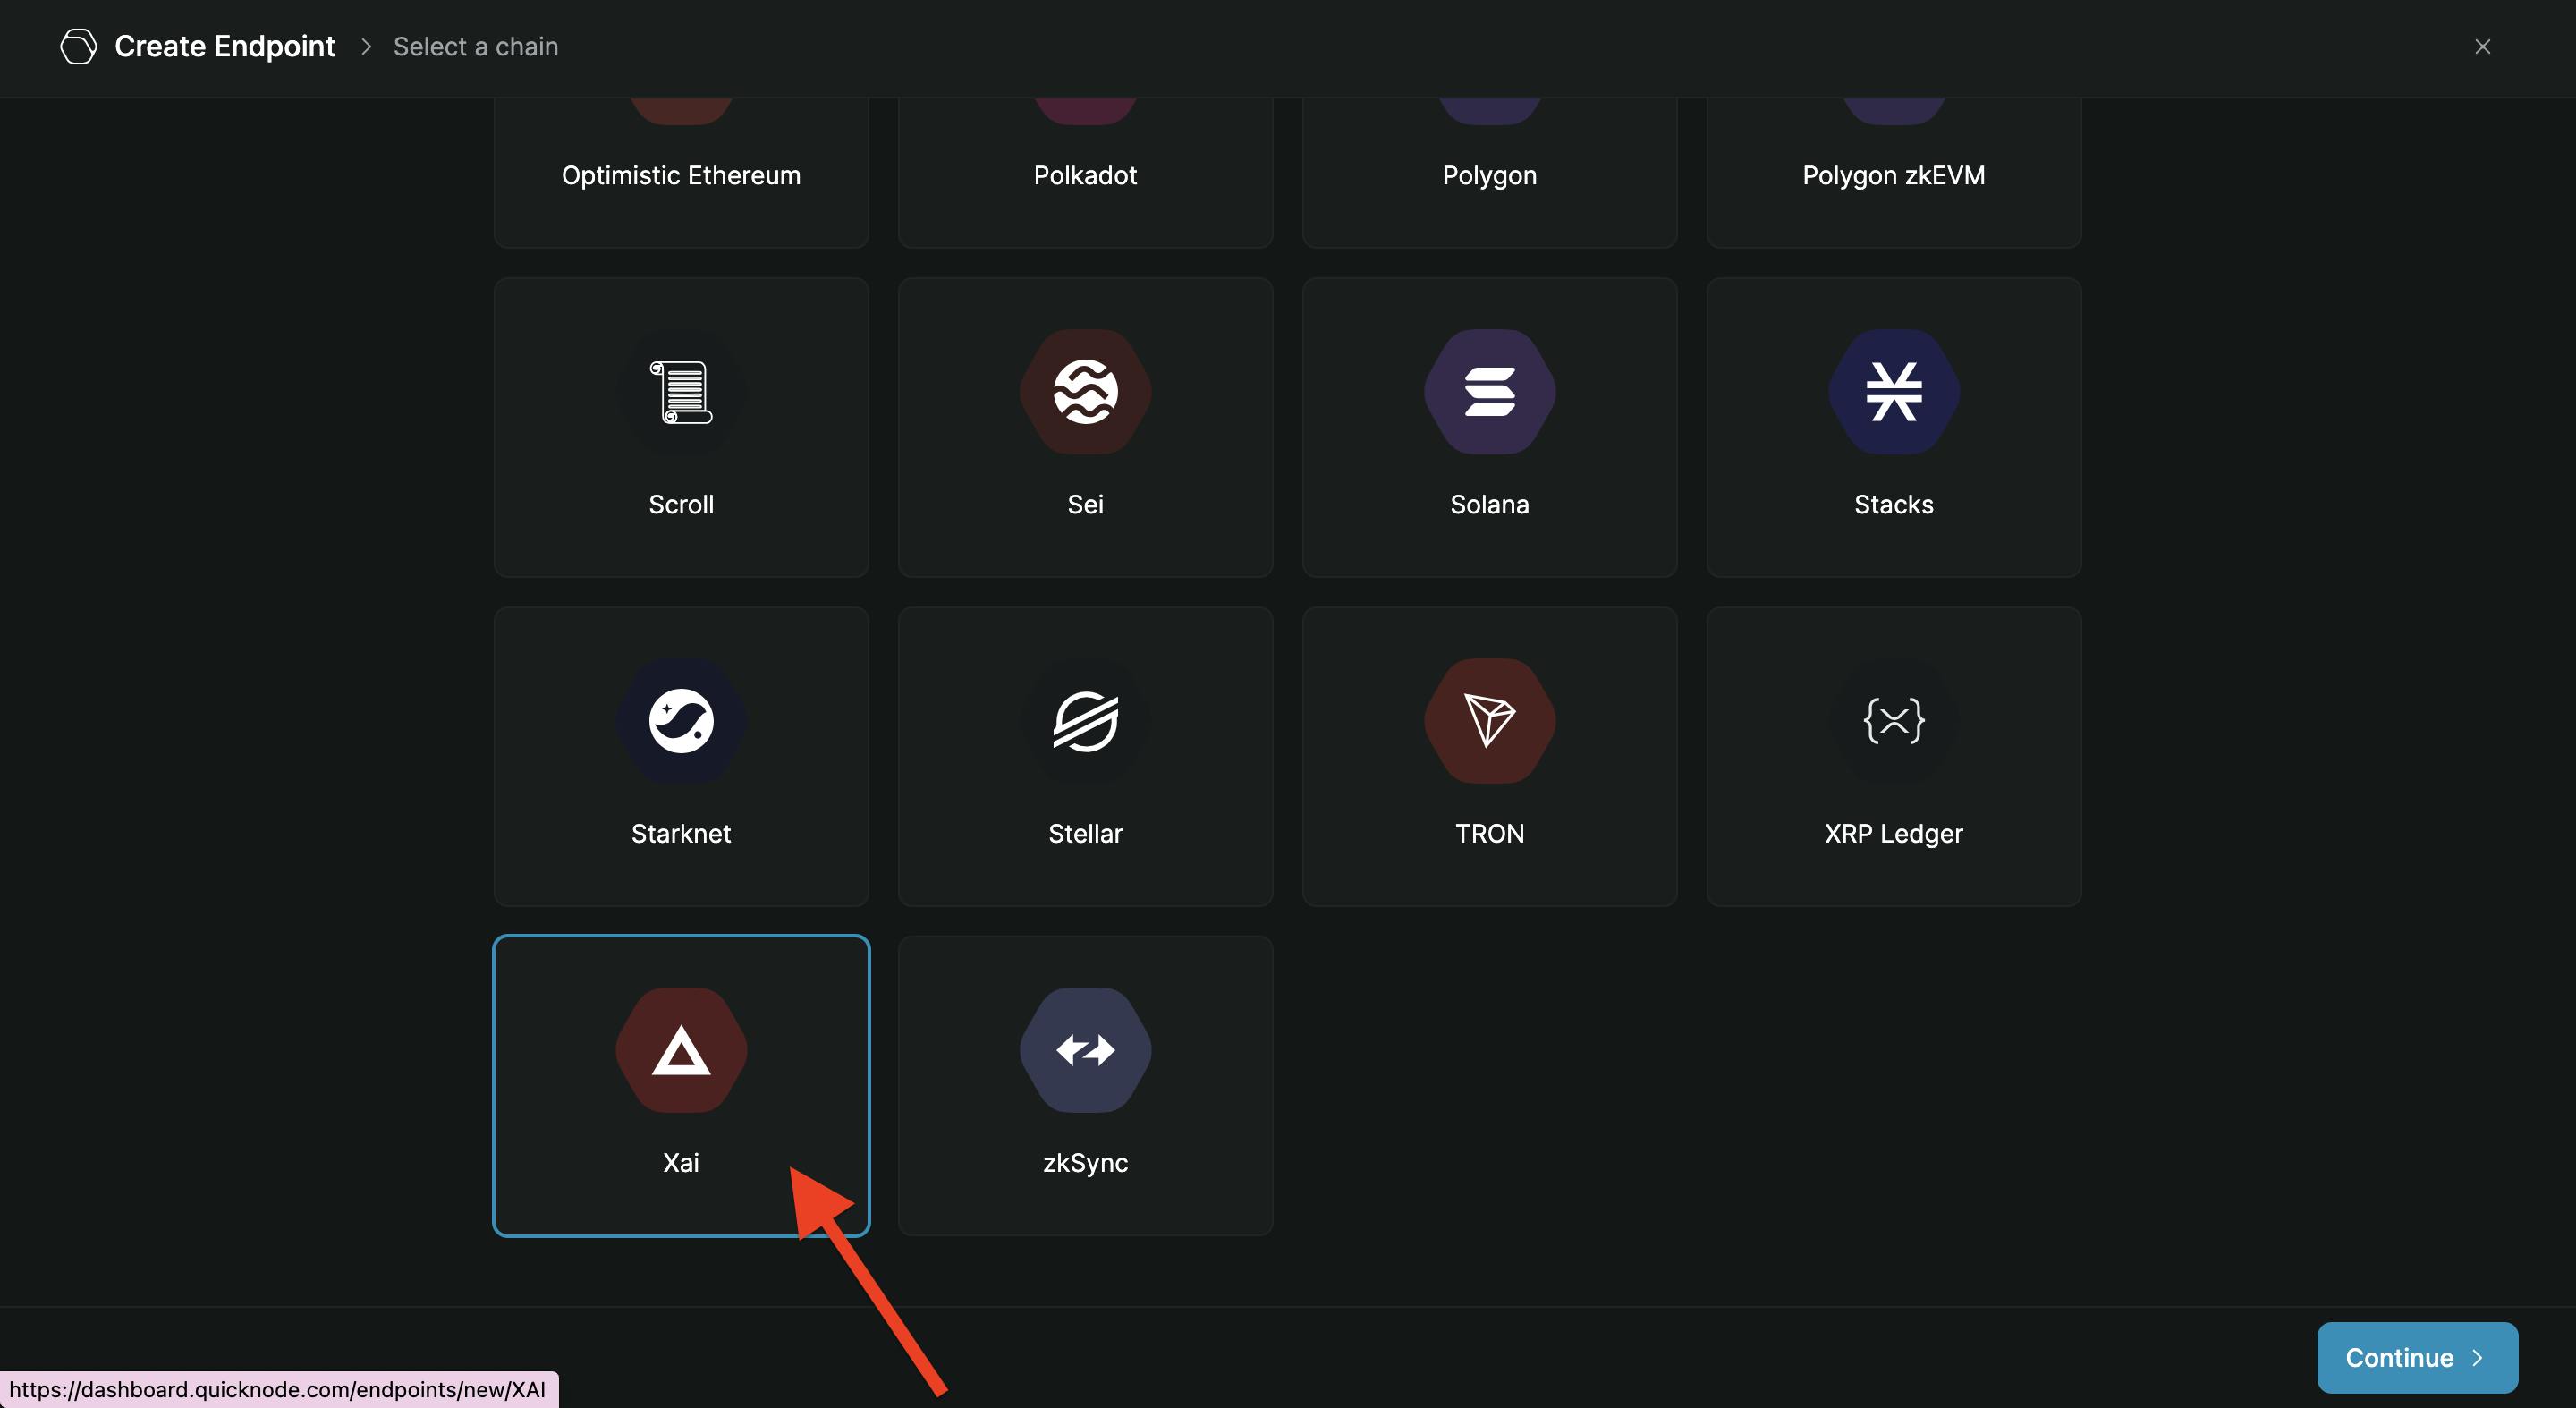This screenshot has height=1408, width=2576.
Task: Select the XRP Ledger braces icon
Action: pyautogui.click(x=1893, y=721)
